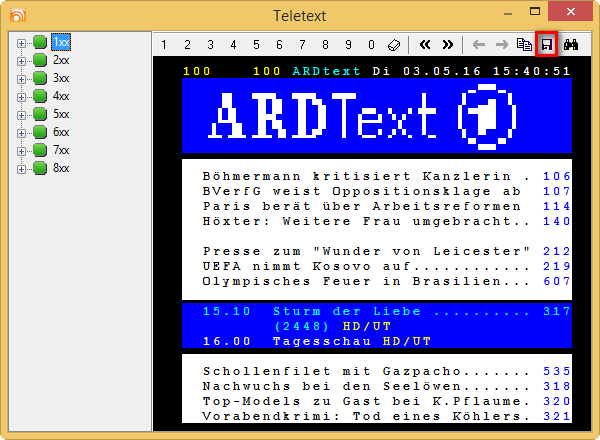This screenshot has height=440, width=600.
Task: Click page number 140 for Höxter headline
Action: tap(557, 221)
